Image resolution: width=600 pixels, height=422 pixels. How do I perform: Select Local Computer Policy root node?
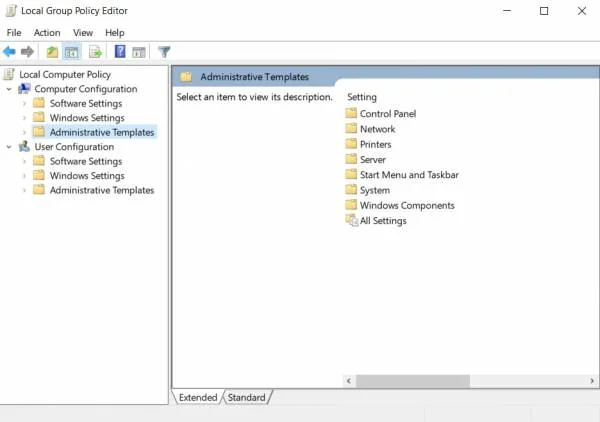(65, 74)
